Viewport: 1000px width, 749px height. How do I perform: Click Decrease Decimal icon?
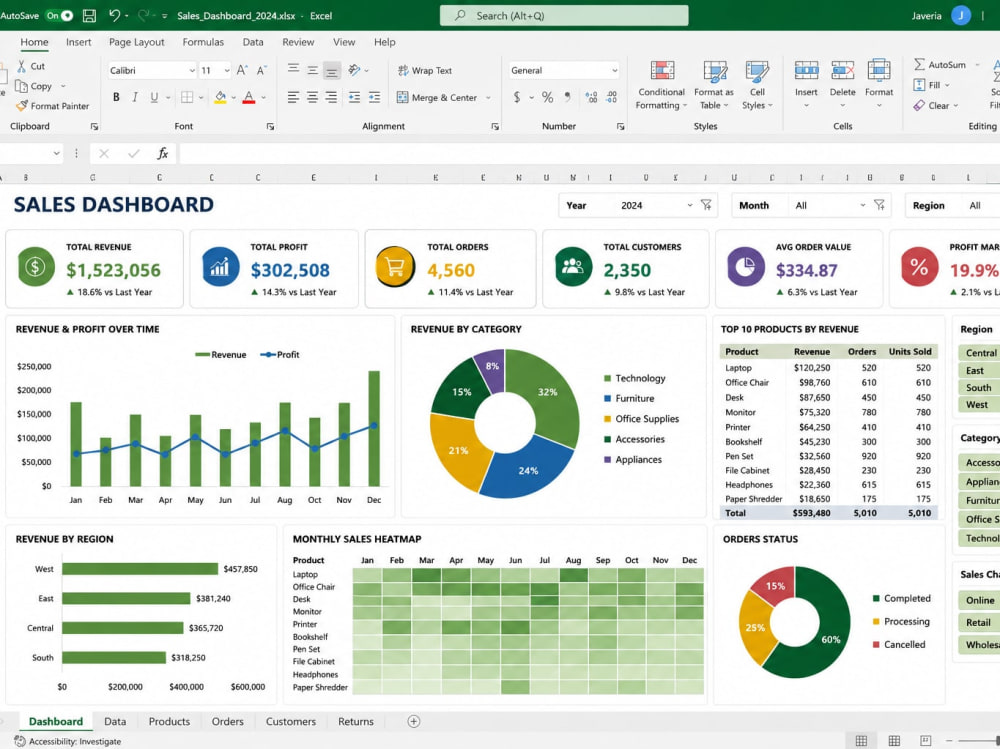pos(611,97)
